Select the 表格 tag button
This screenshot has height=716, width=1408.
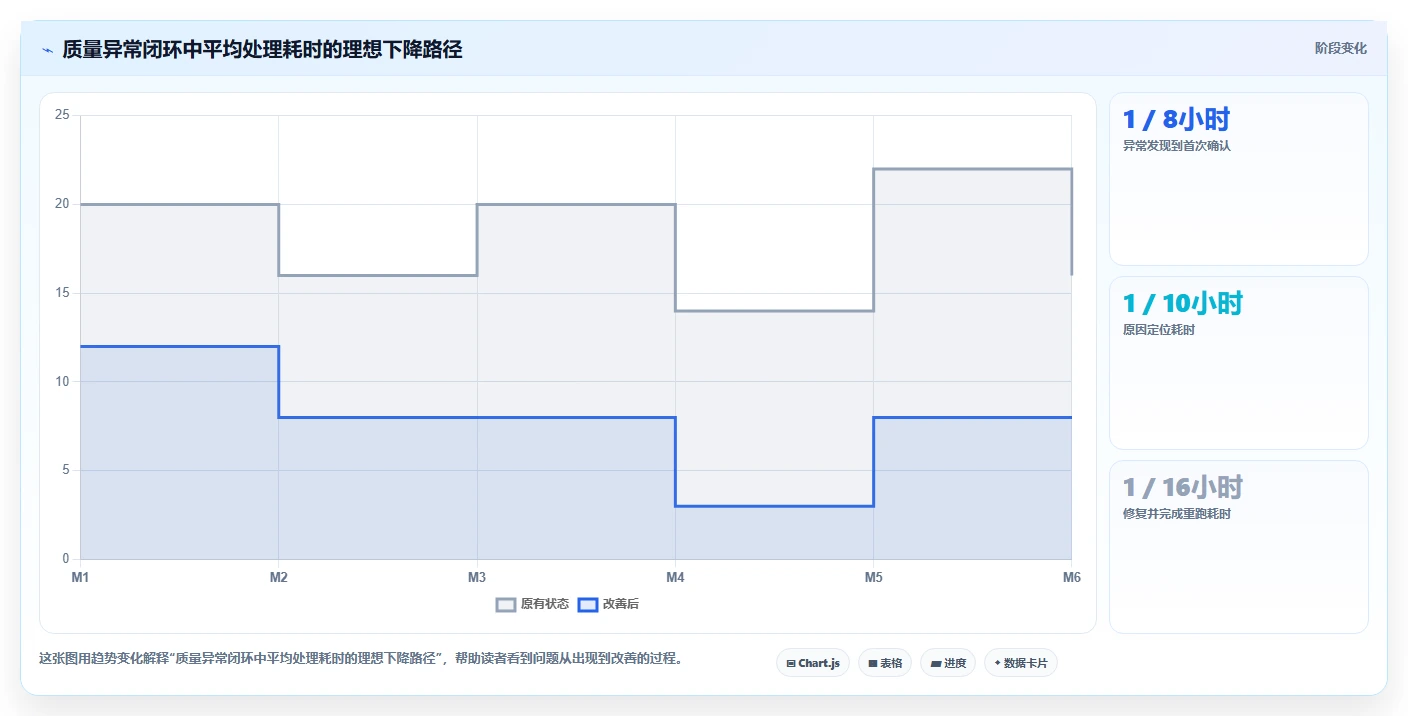click(885, 663)
